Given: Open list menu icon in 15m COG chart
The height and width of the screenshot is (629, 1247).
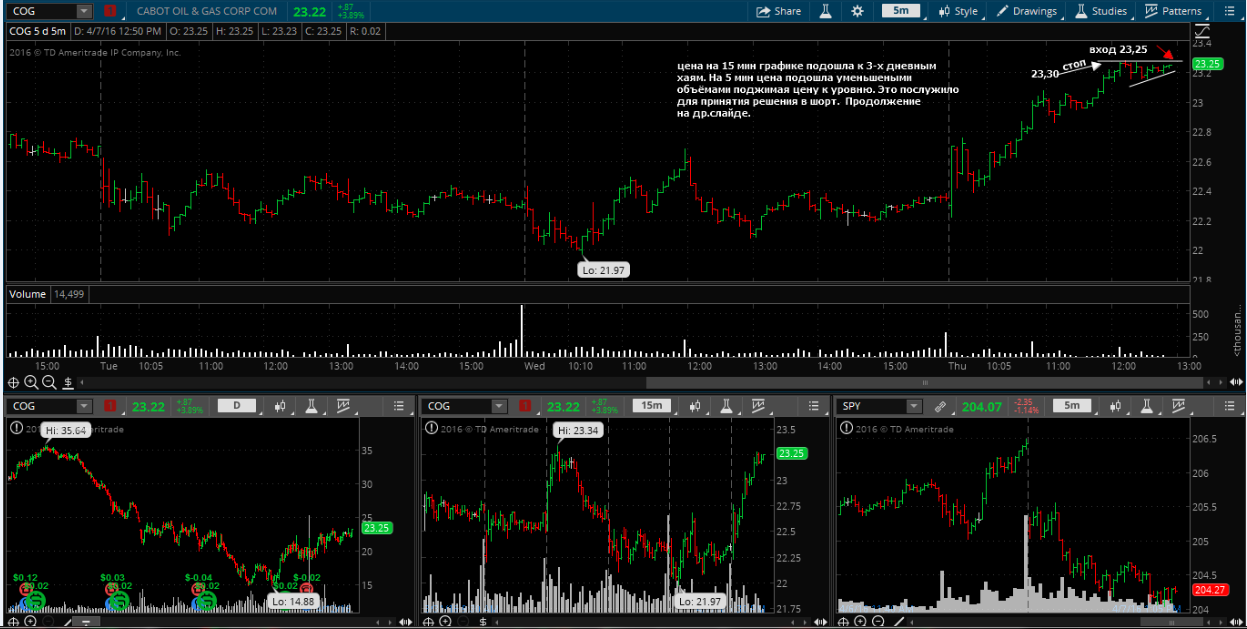Looking at the screenshot, I should (x=814, y=406).
